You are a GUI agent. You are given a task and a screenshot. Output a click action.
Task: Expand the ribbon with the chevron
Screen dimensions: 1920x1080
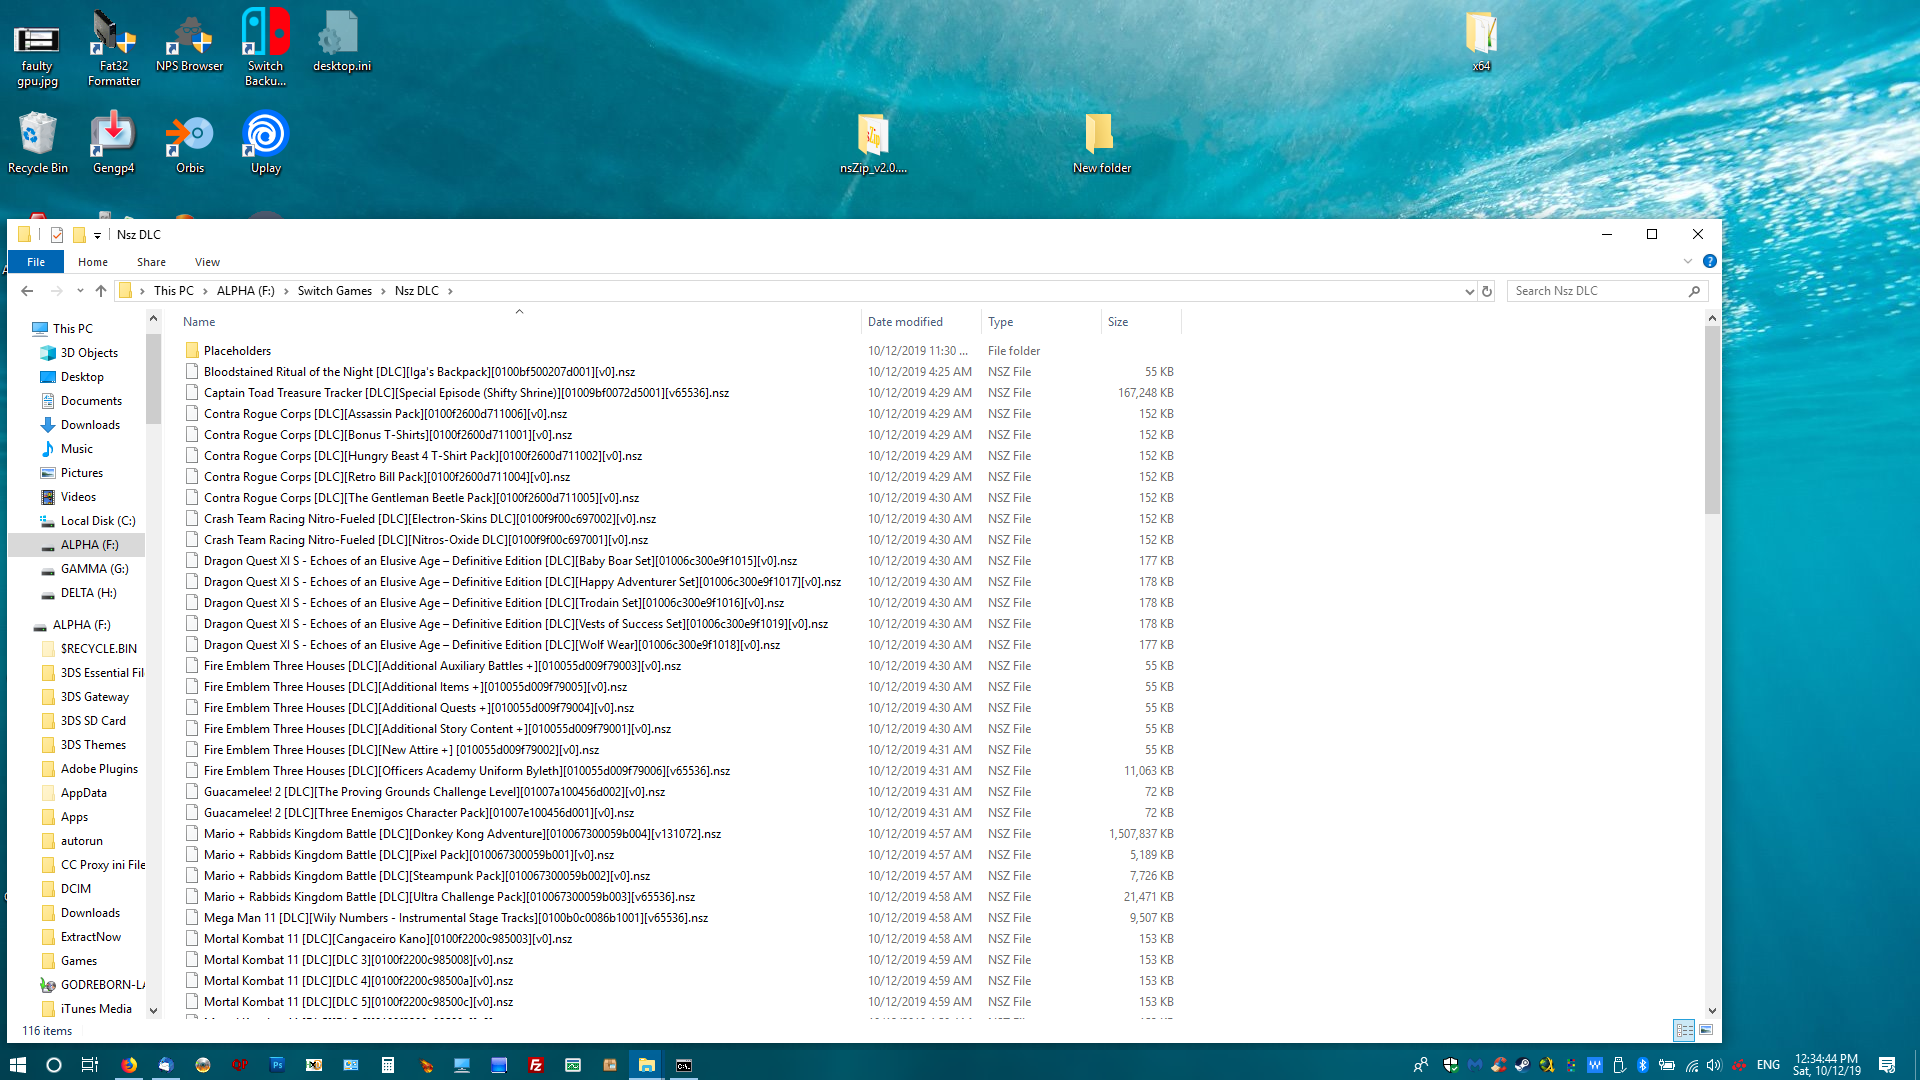[x=1688, y=262]
